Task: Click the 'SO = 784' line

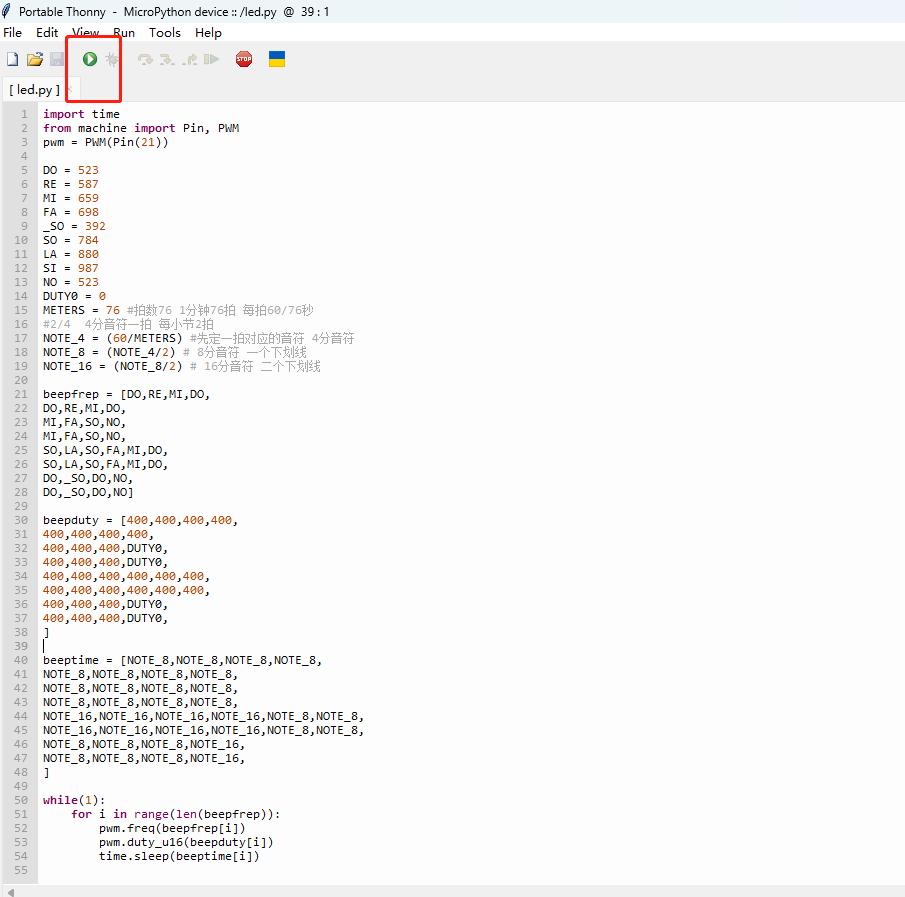Action: pyautogui.click(x=71, y=240)
